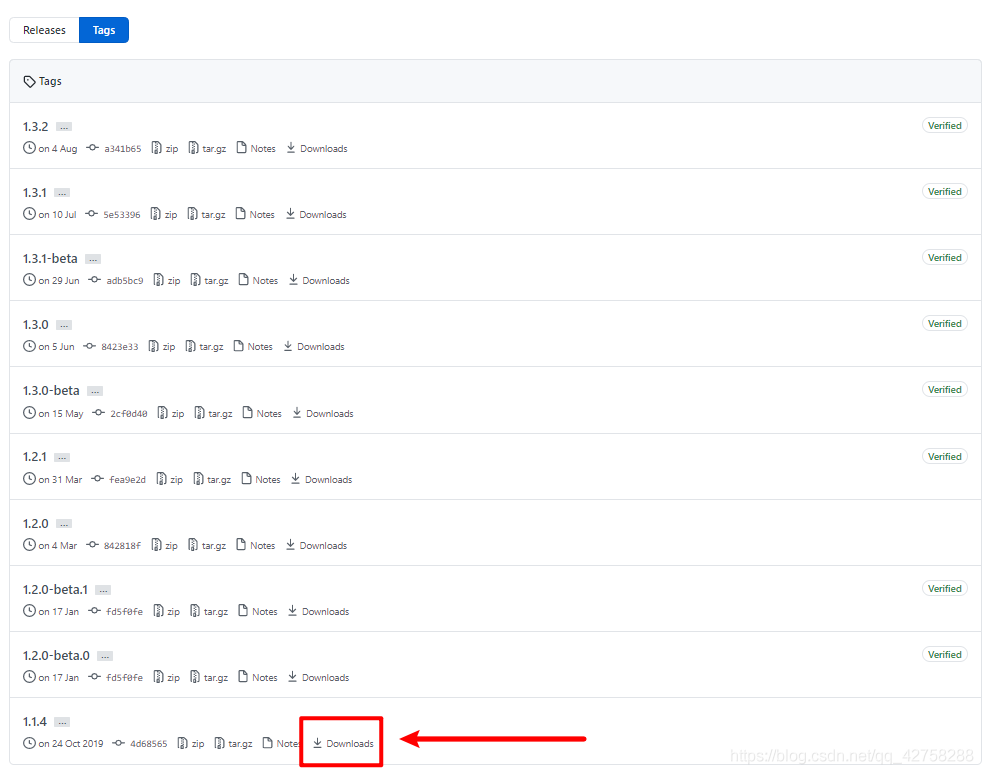Expand ellipsis details next to 1.2.0-beta.0

(x=105, y=656)
